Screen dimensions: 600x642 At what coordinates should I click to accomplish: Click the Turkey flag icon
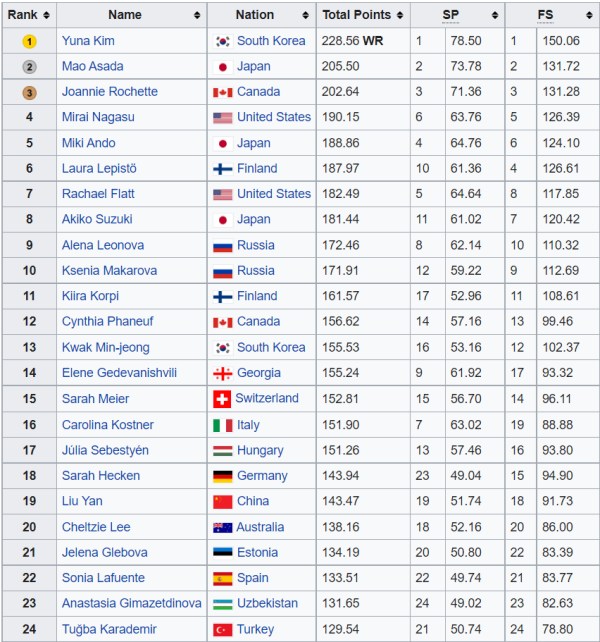(222, 630)
